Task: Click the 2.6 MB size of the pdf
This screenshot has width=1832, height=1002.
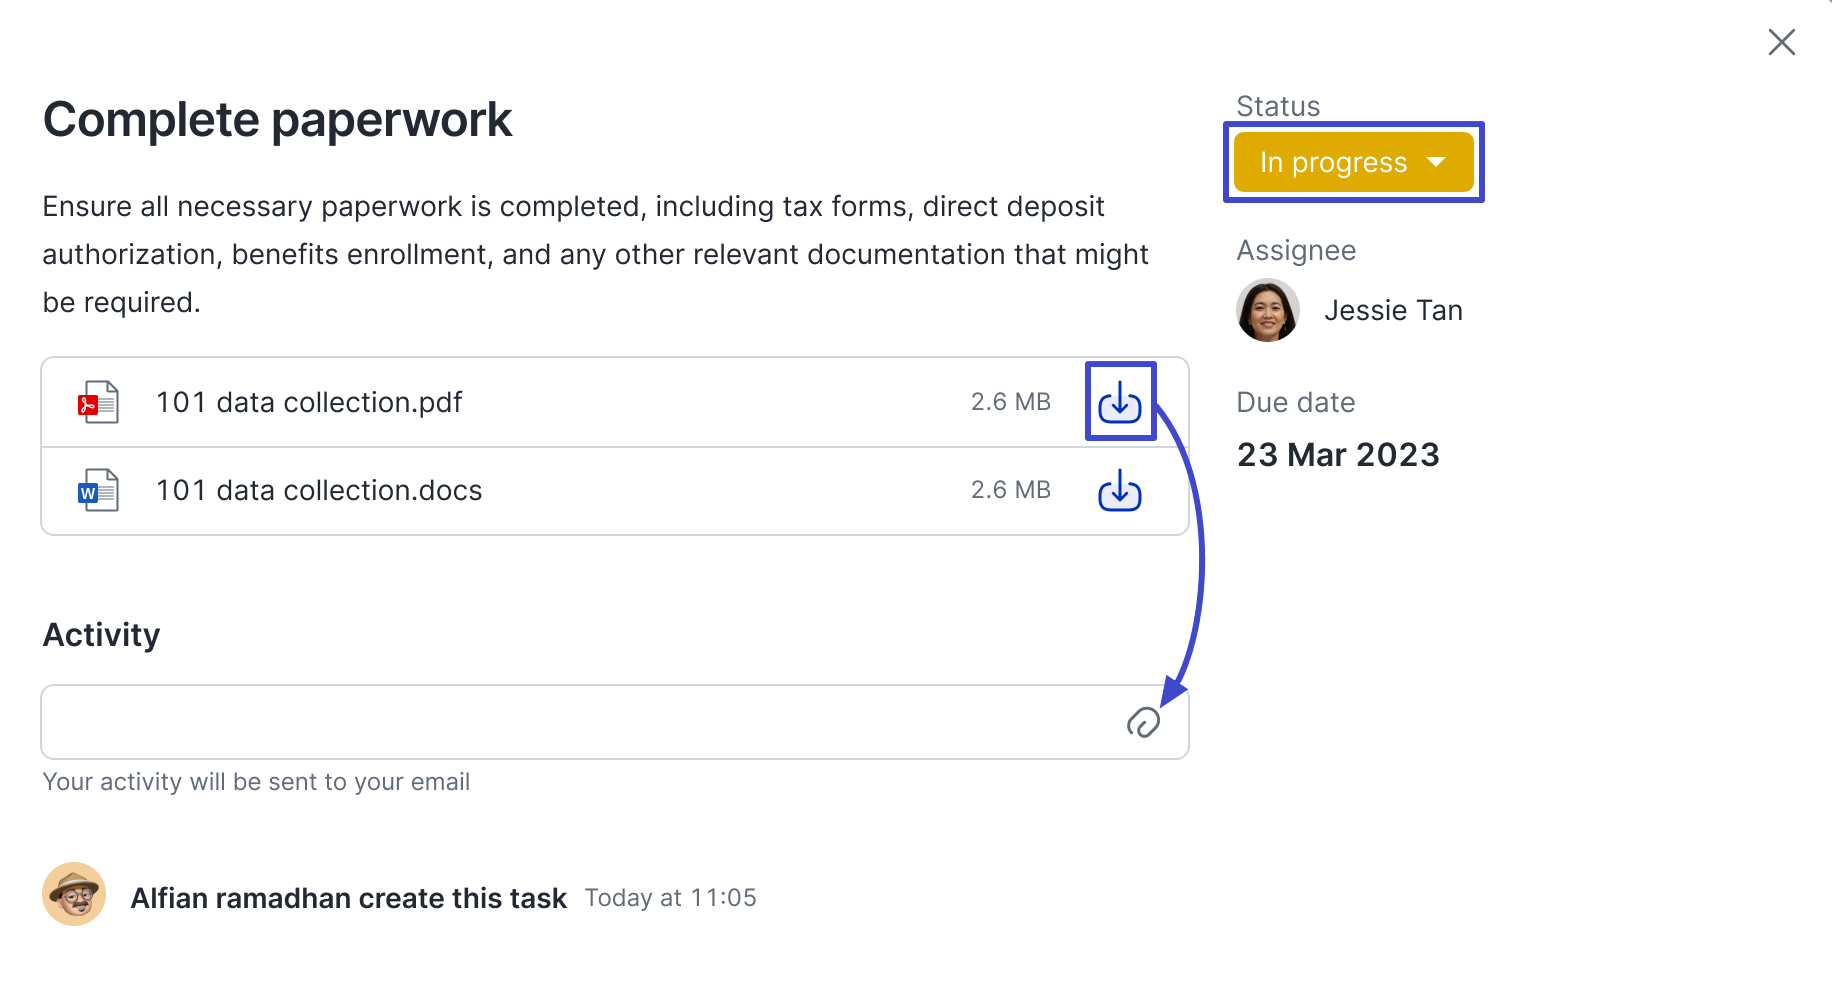Action: (x=1010, y=402)
